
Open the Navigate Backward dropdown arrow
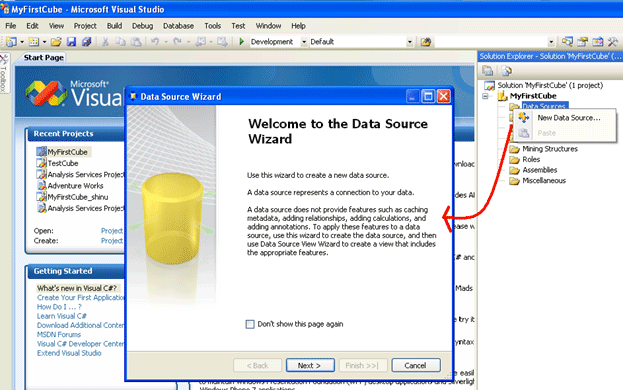click(x=211, y=42)
